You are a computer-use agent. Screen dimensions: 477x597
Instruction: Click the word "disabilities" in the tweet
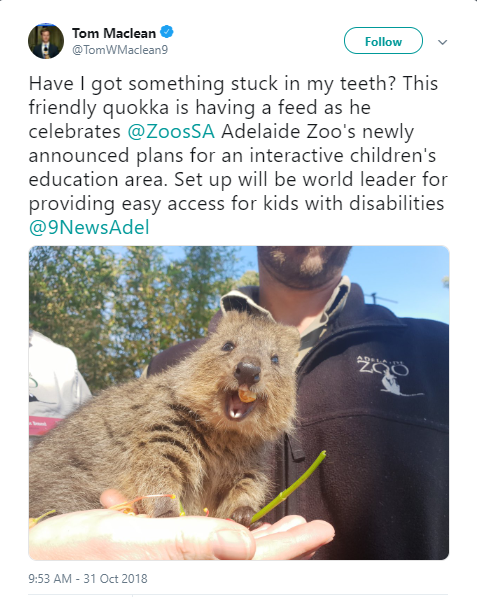point(396,203)
